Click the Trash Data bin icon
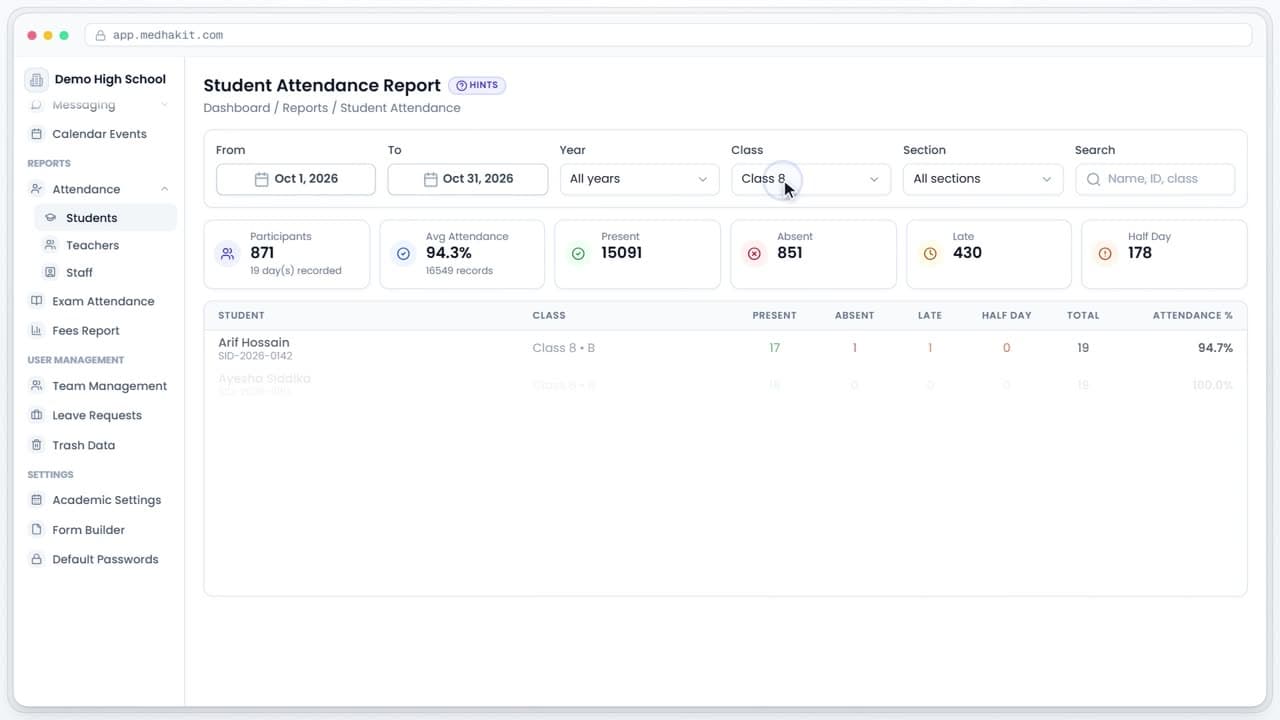The height and width of the screenshot is (720, 1280). pyautogui.click(x=37, y=445)
